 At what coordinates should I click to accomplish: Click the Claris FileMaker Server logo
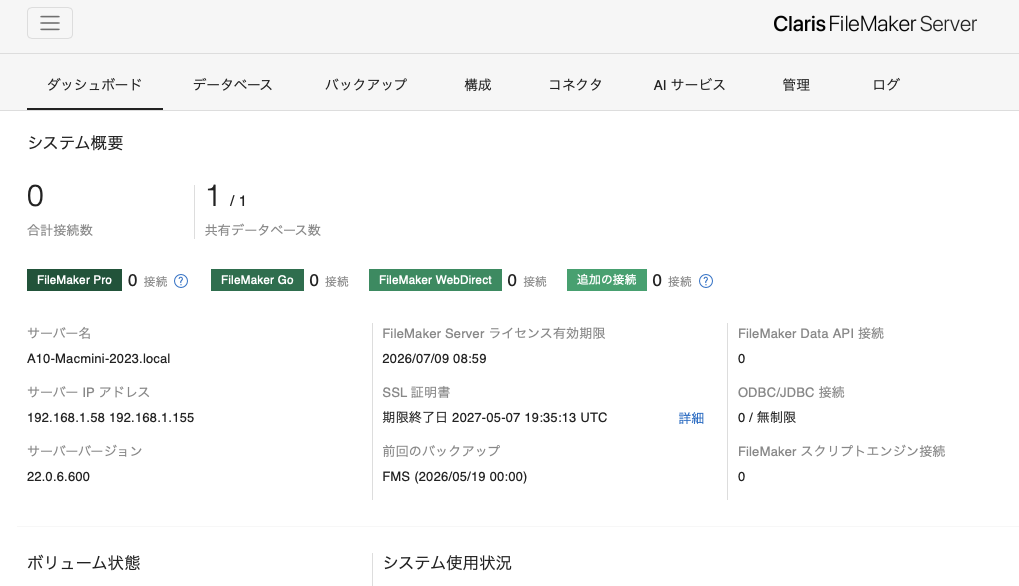[x=875, y=24]
